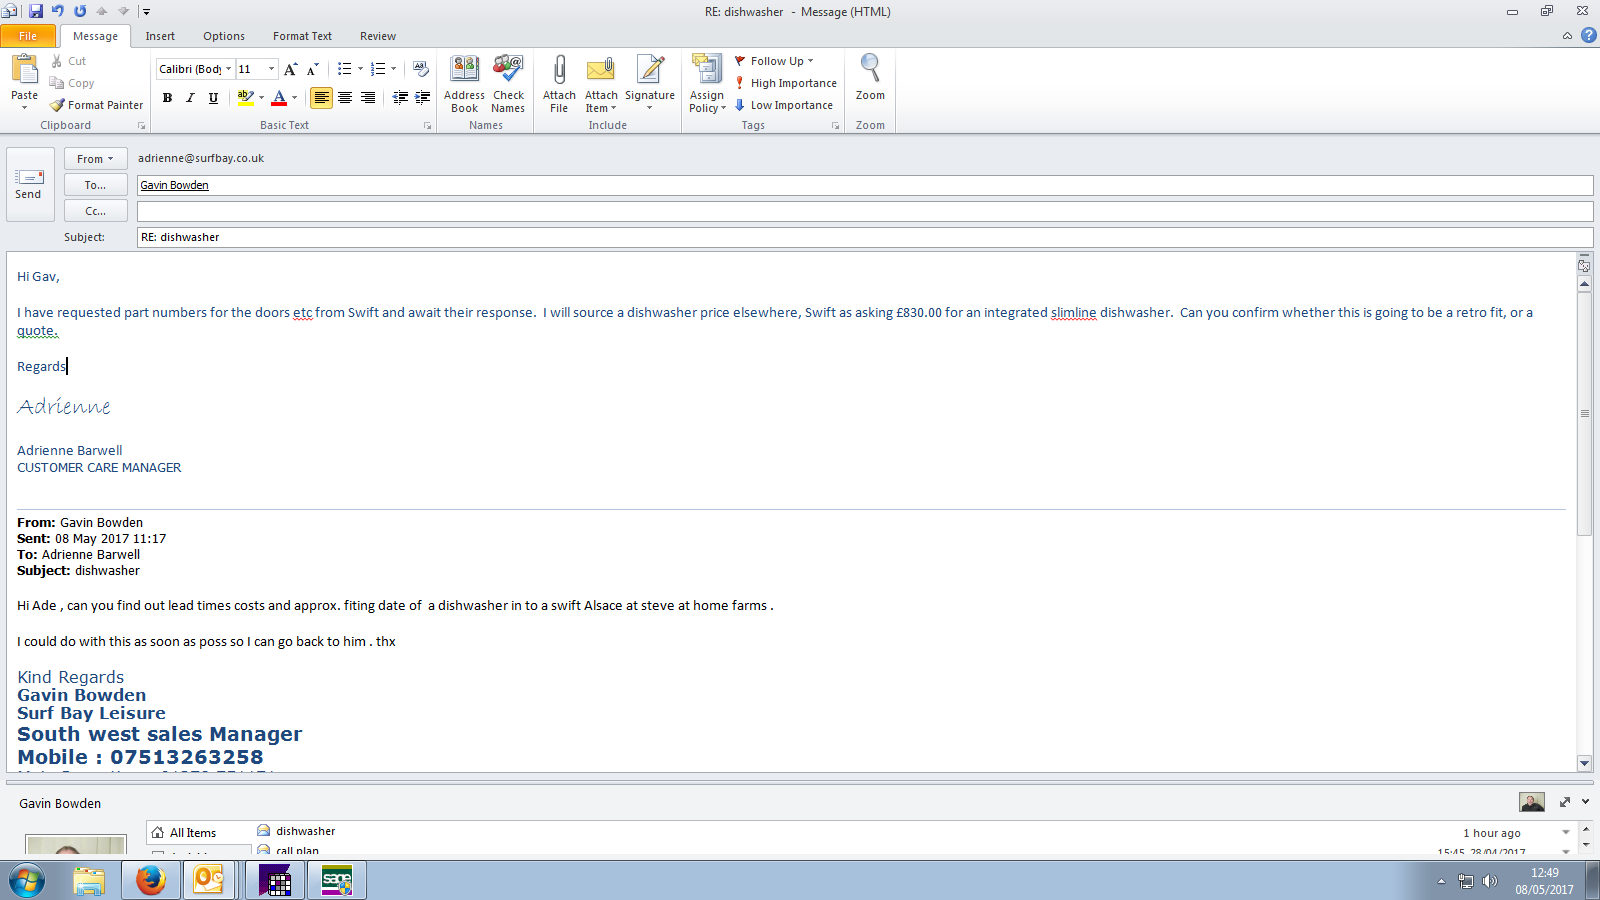Toggle High Importance flag
This screenshot has width=1600, height=900.
[785, 83]
